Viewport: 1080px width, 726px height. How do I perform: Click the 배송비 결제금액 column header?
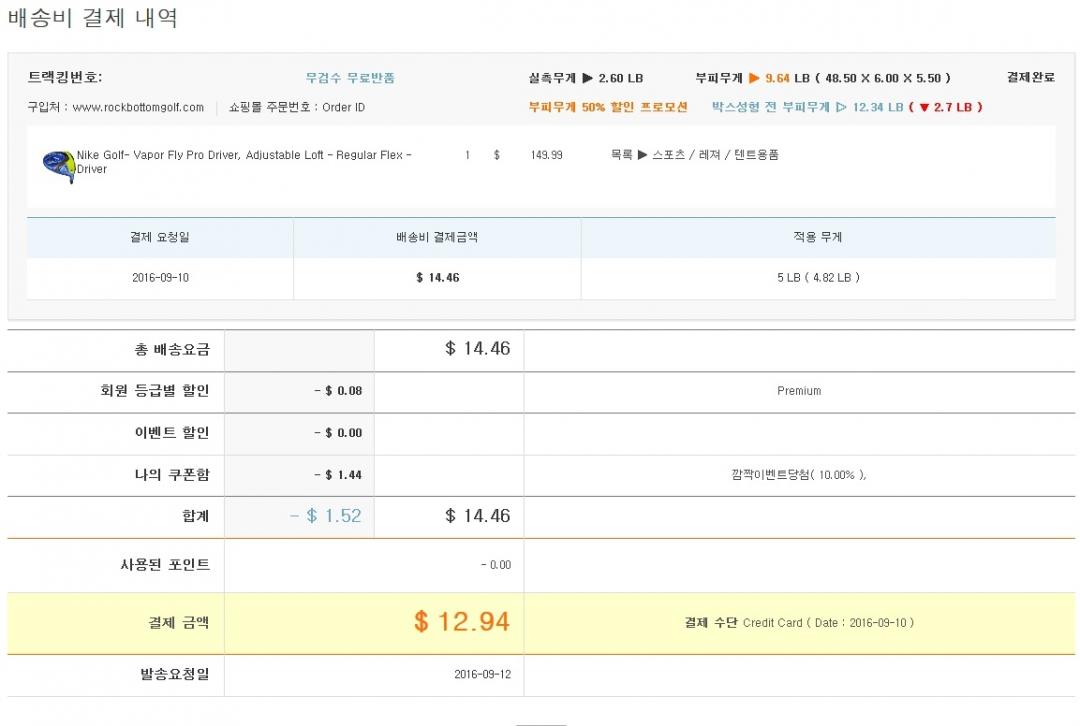click(x=437, y=237)
